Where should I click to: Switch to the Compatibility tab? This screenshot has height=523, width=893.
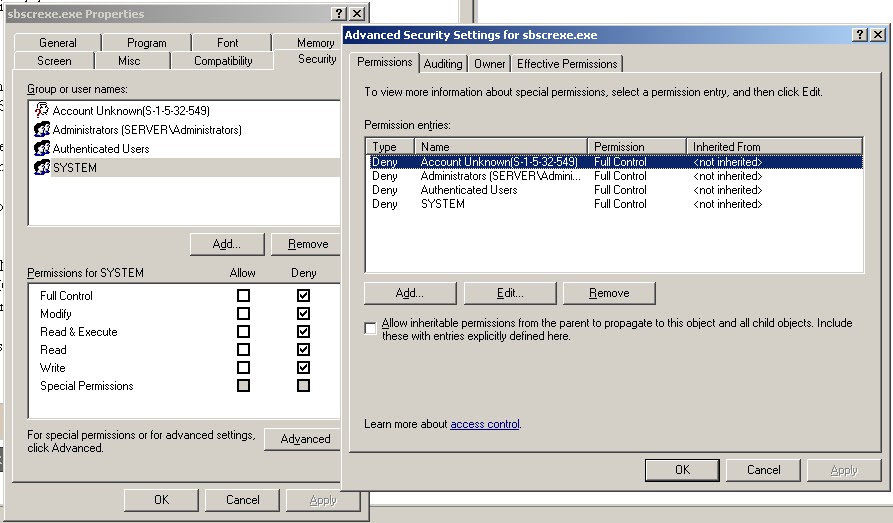[223, 61]
